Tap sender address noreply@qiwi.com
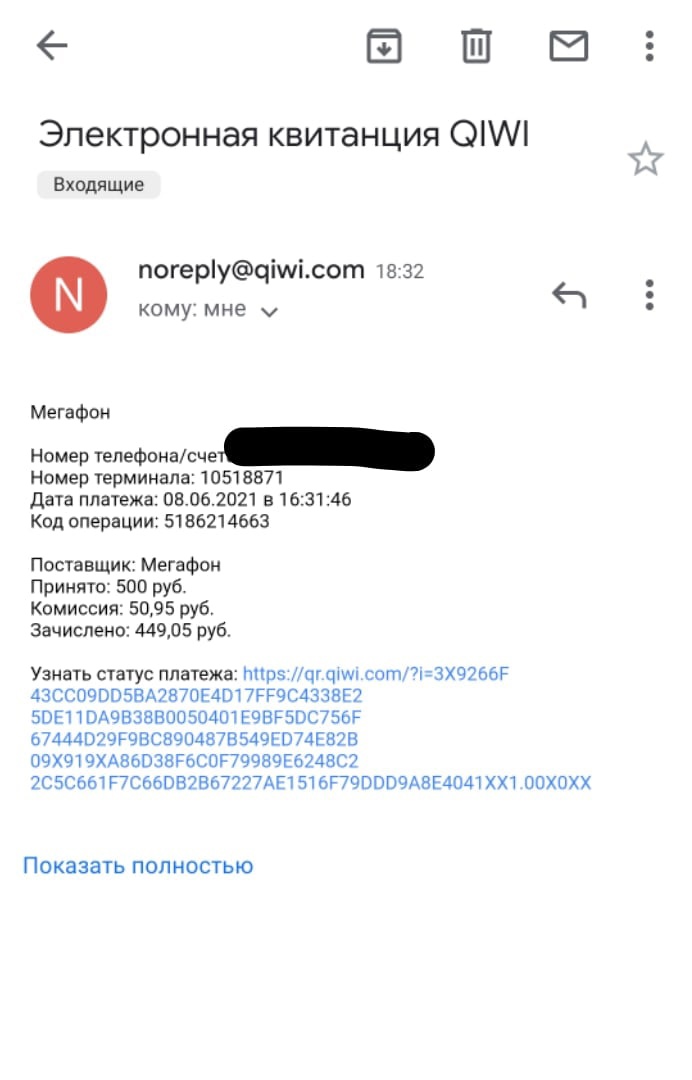Image resolution: width=692 pixels, height=1080 pixels. click(x=250, y=270)
